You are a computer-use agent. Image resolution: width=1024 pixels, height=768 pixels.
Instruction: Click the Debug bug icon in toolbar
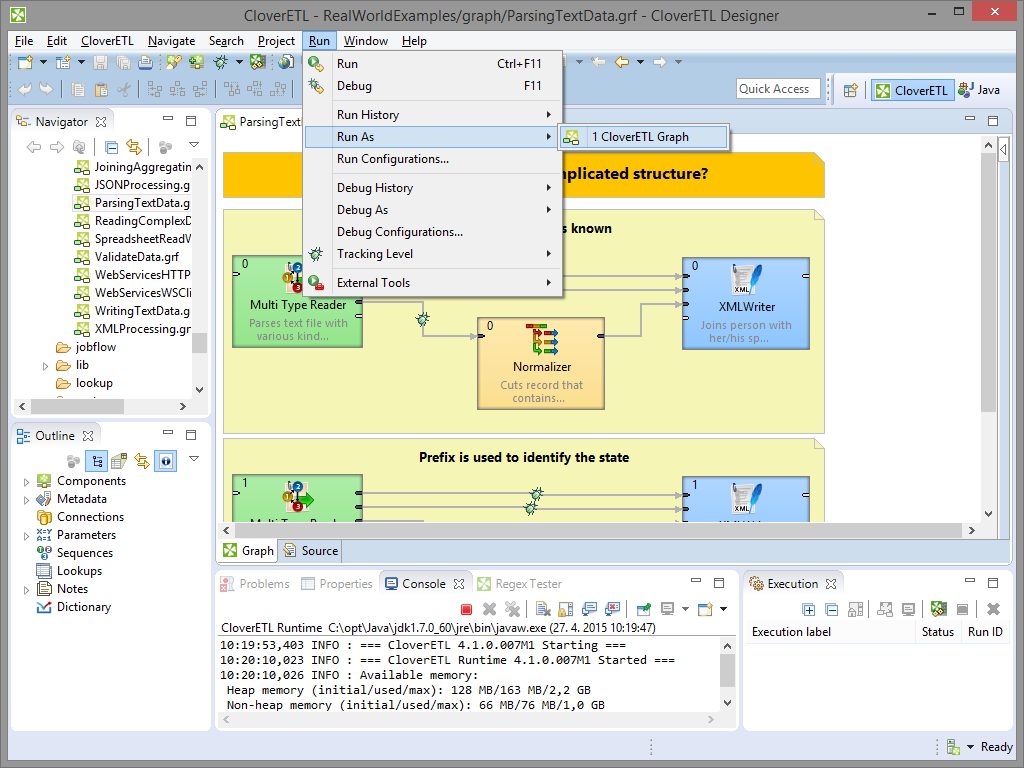pos(219,63)
